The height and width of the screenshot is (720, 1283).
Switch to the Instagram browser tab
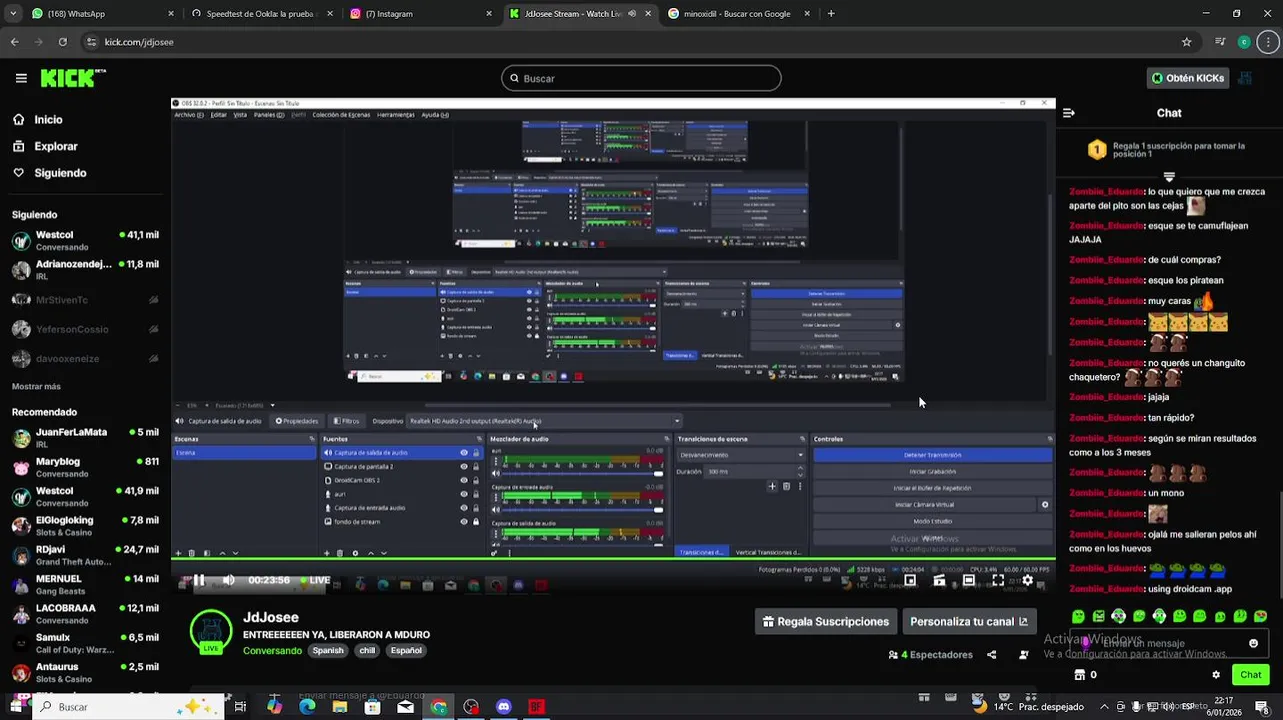coord(420,14)
